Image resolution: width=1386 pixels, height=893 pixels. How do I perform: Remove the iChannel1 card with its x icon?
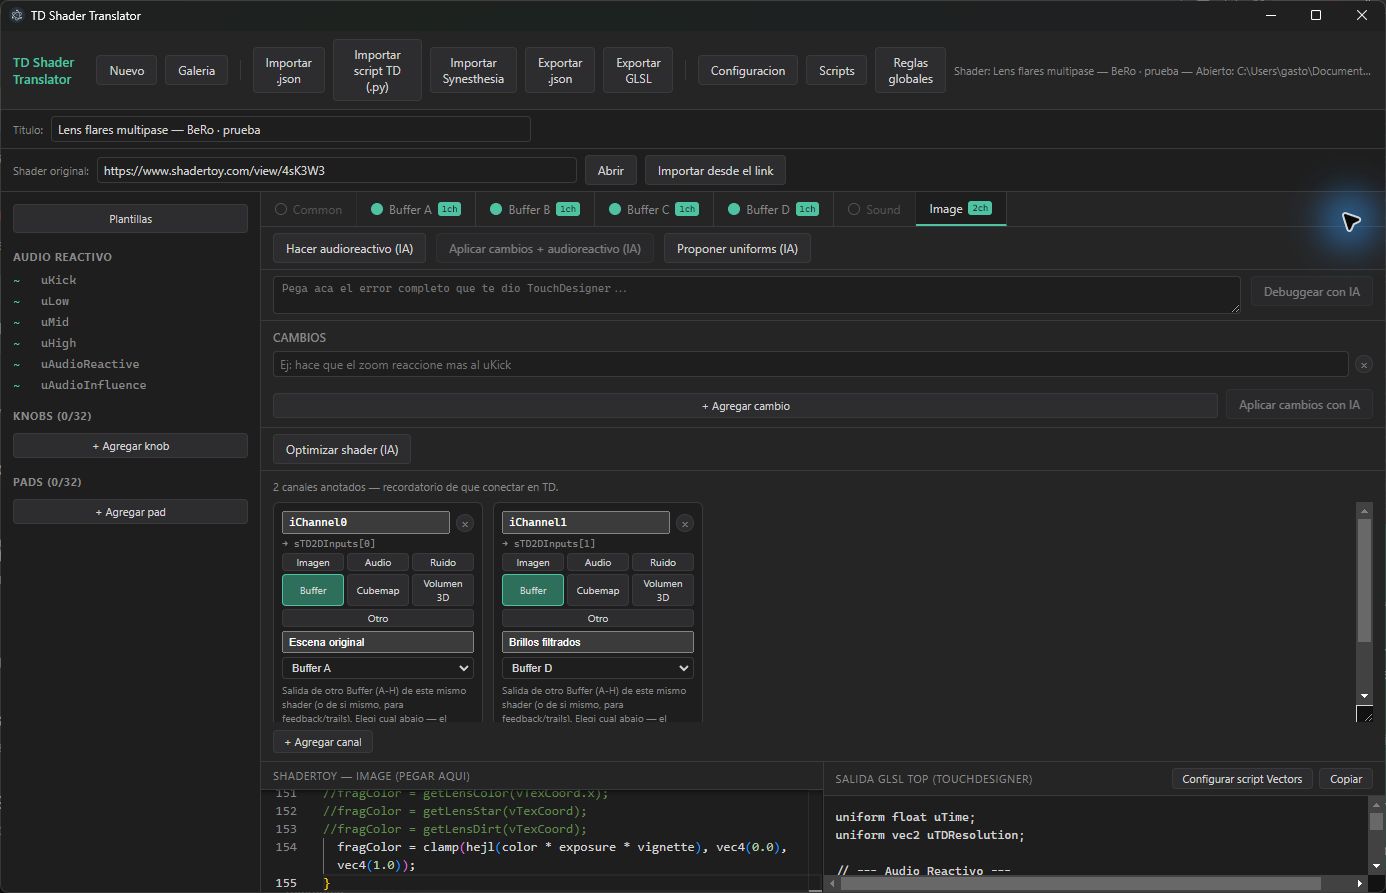coord(685,523)
